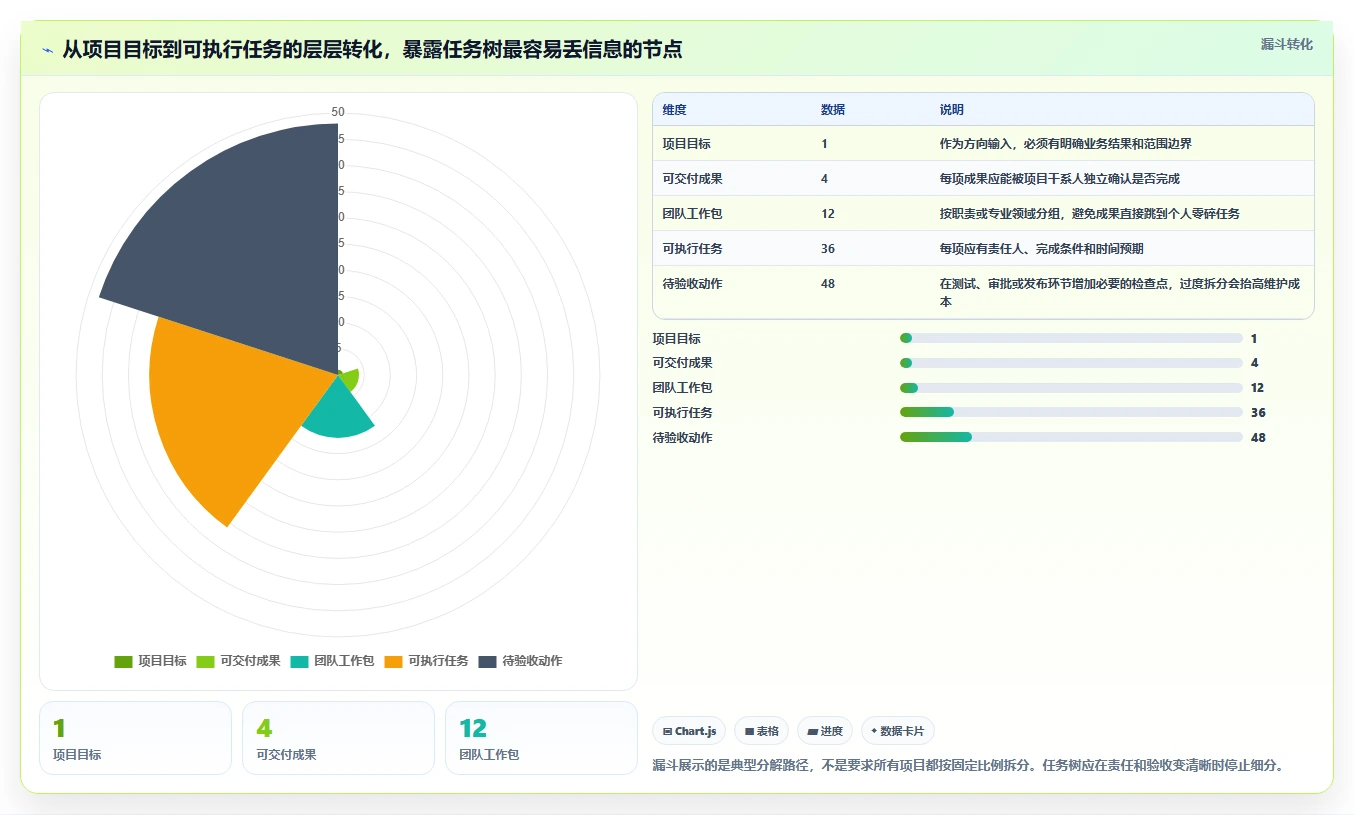Click the 项目目标 progress bar
1354x815 pixels.
1071,339
